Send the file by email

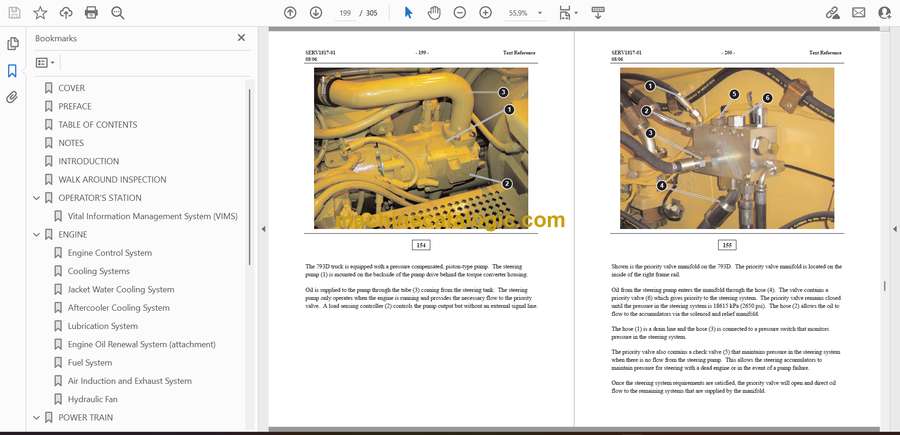859,13
